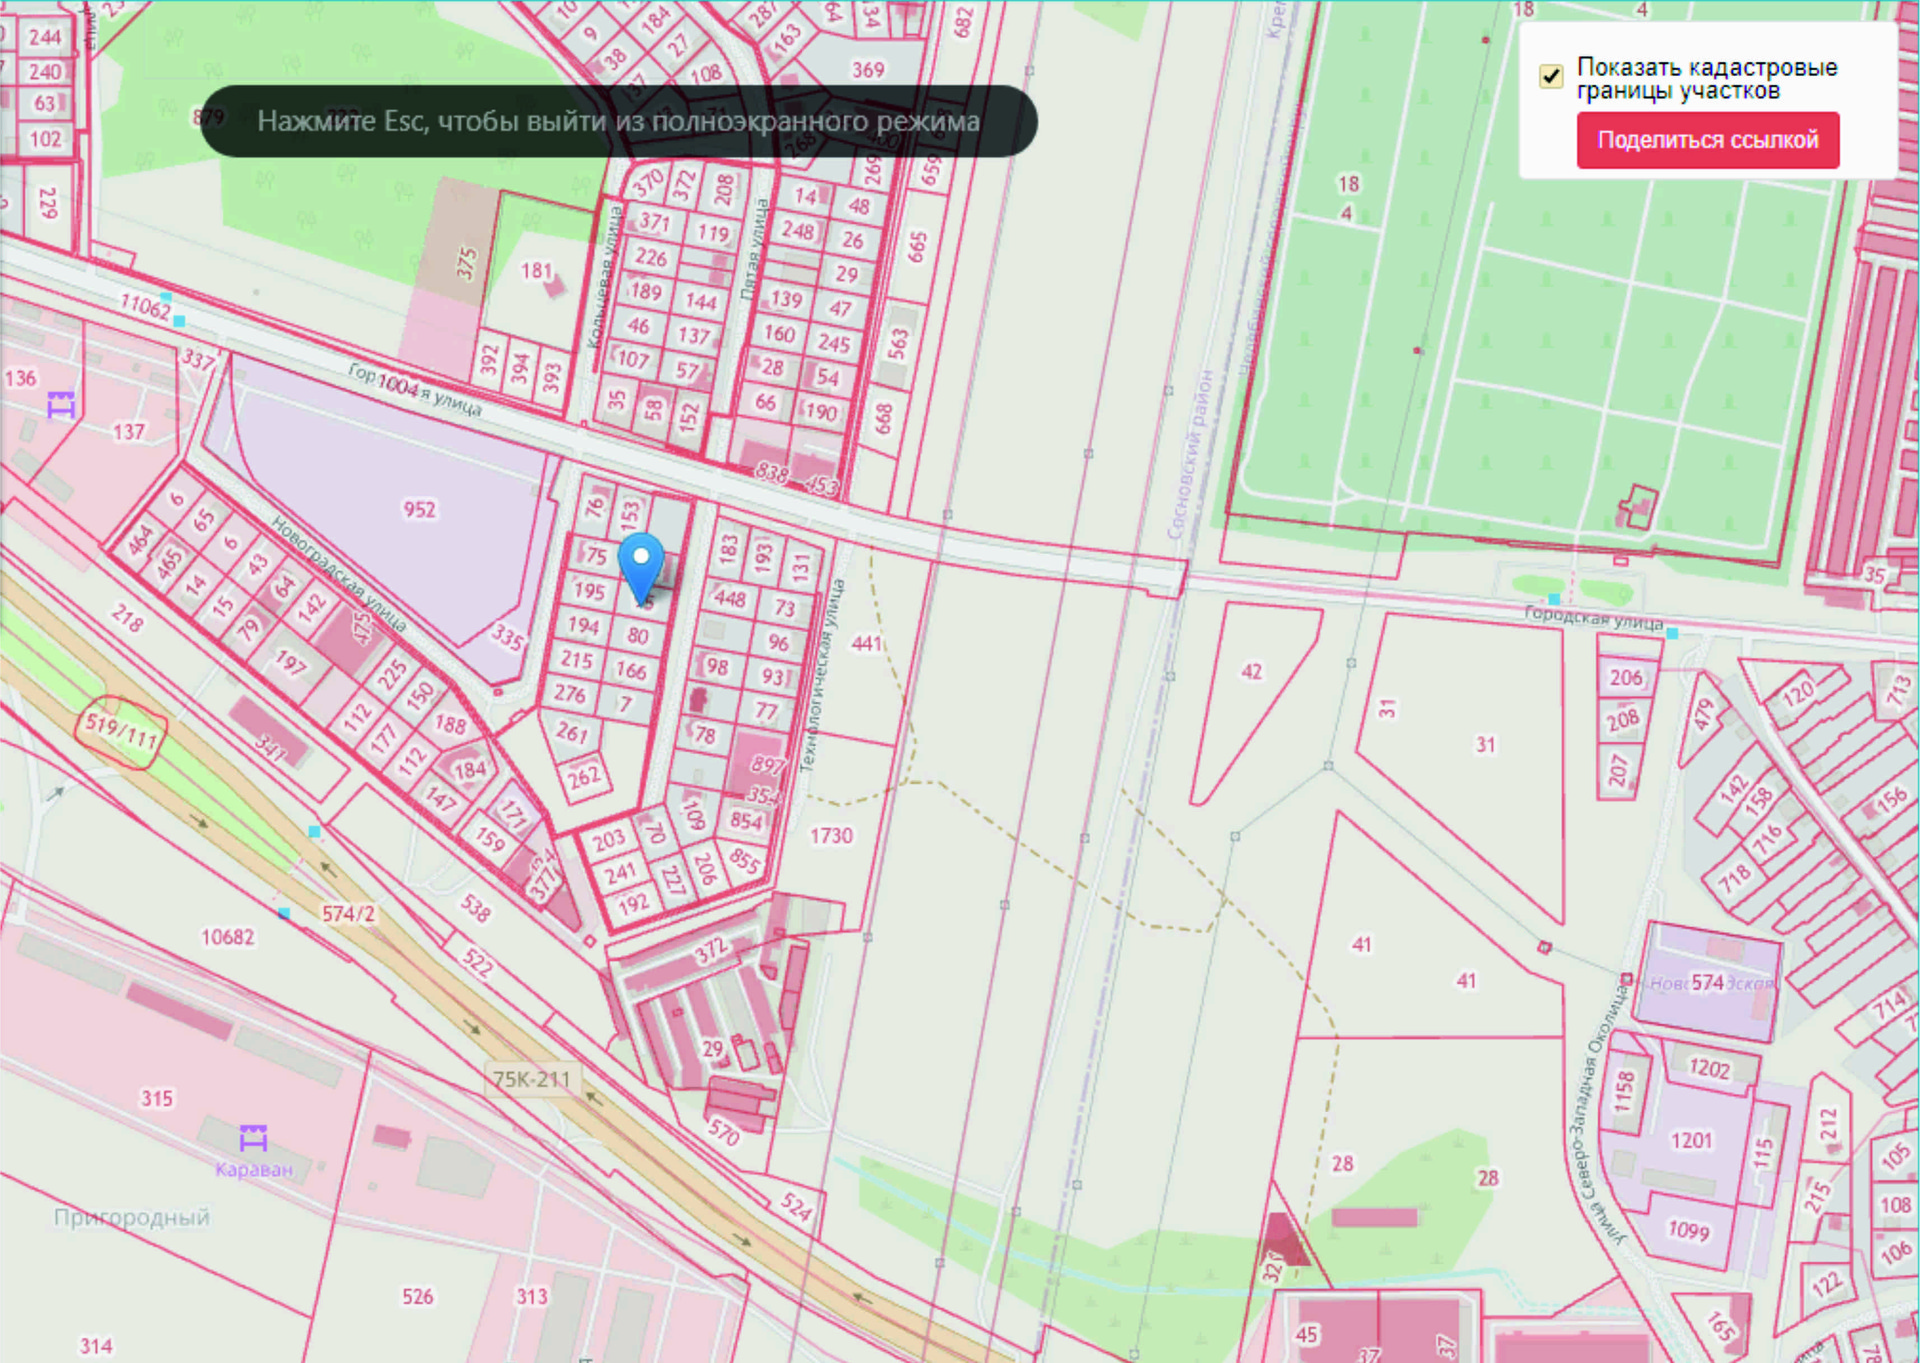Click the cyan square right of Городская улица label
The width and height of the screenshot is (1920, 1363).
click(1672, 634)
